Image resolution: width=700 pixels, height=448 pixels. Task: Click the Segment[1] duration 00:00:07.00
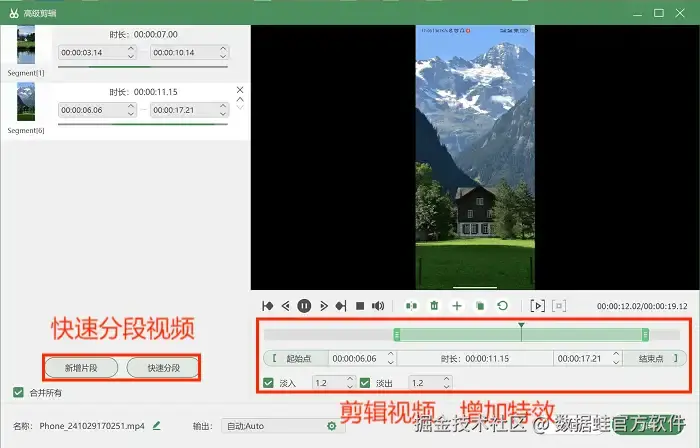[x=156, y=34]
